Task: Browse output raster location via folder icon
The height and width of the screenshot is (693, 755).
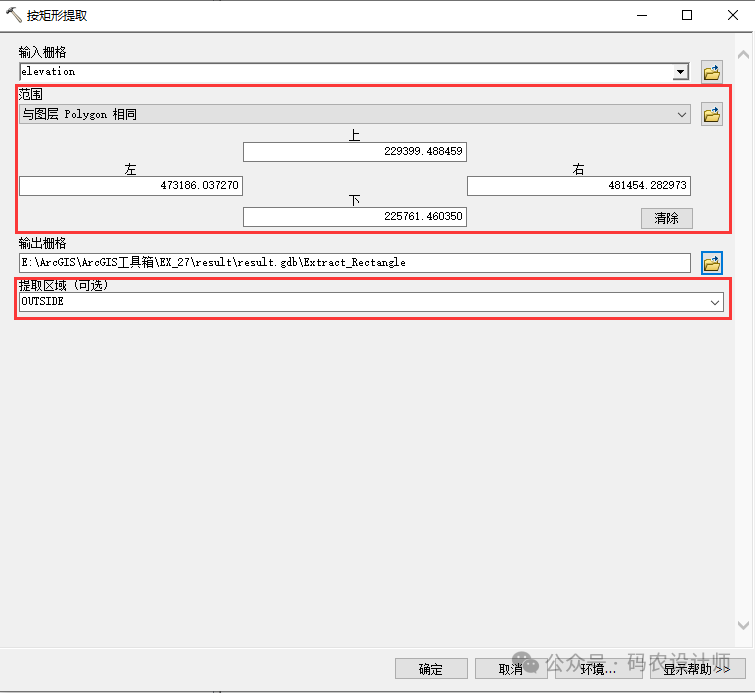Action: (x=711, y=263)
